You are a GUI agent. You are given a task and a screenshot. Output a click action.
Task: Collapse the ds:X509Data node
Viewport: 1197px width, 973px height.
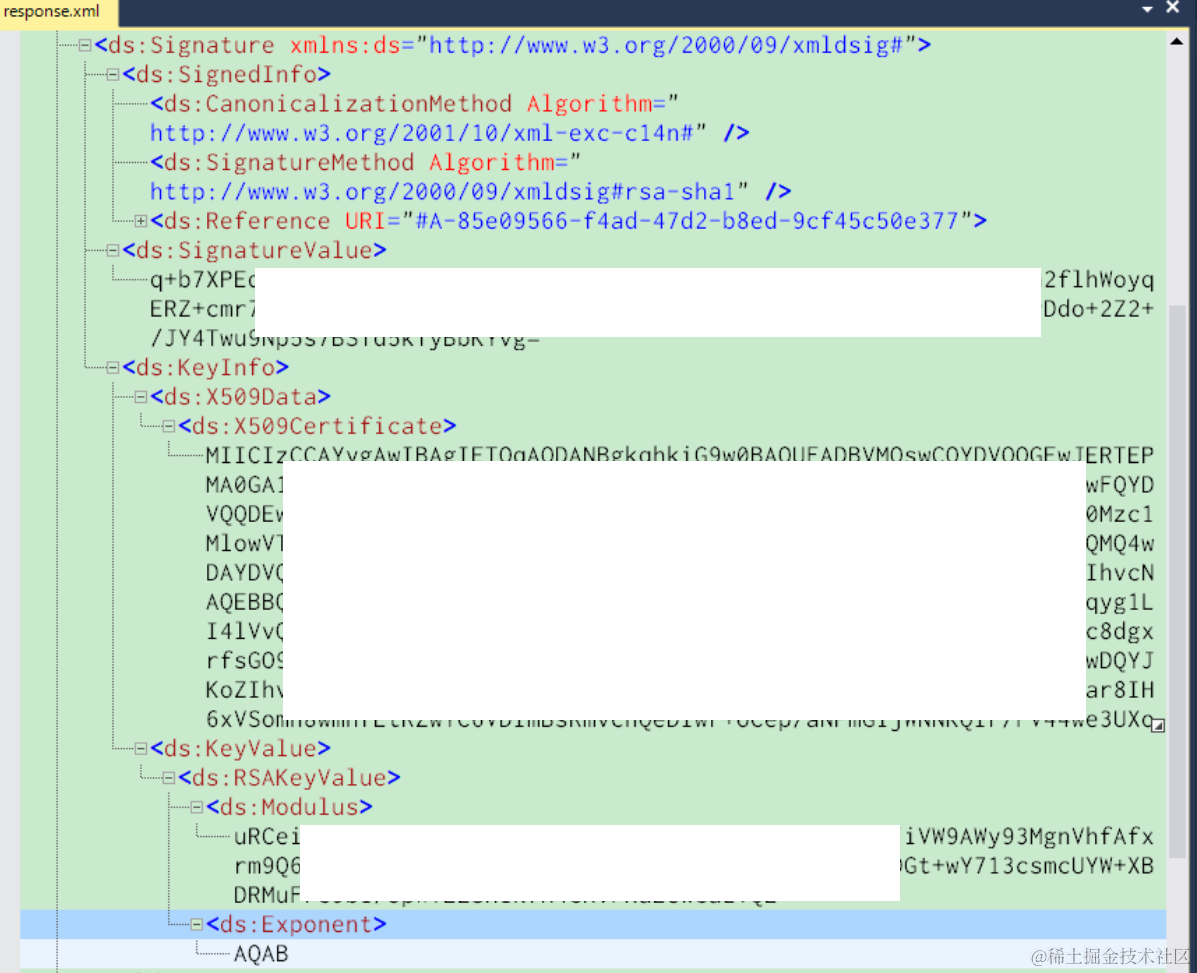click(x=141, y=397)
